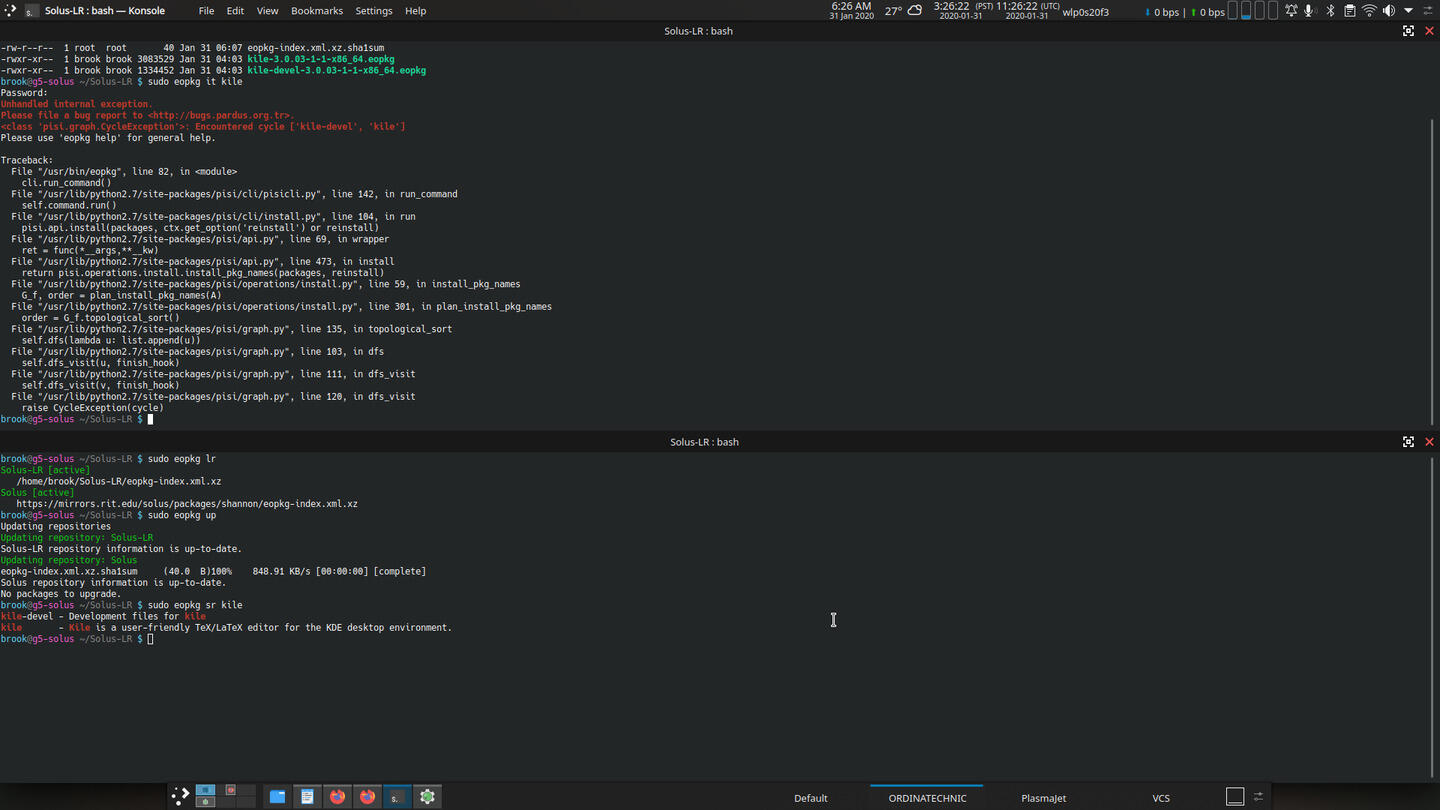Open the Settings menu
Viewport: 1440px width, 810px height.
(x=374, y=11)
